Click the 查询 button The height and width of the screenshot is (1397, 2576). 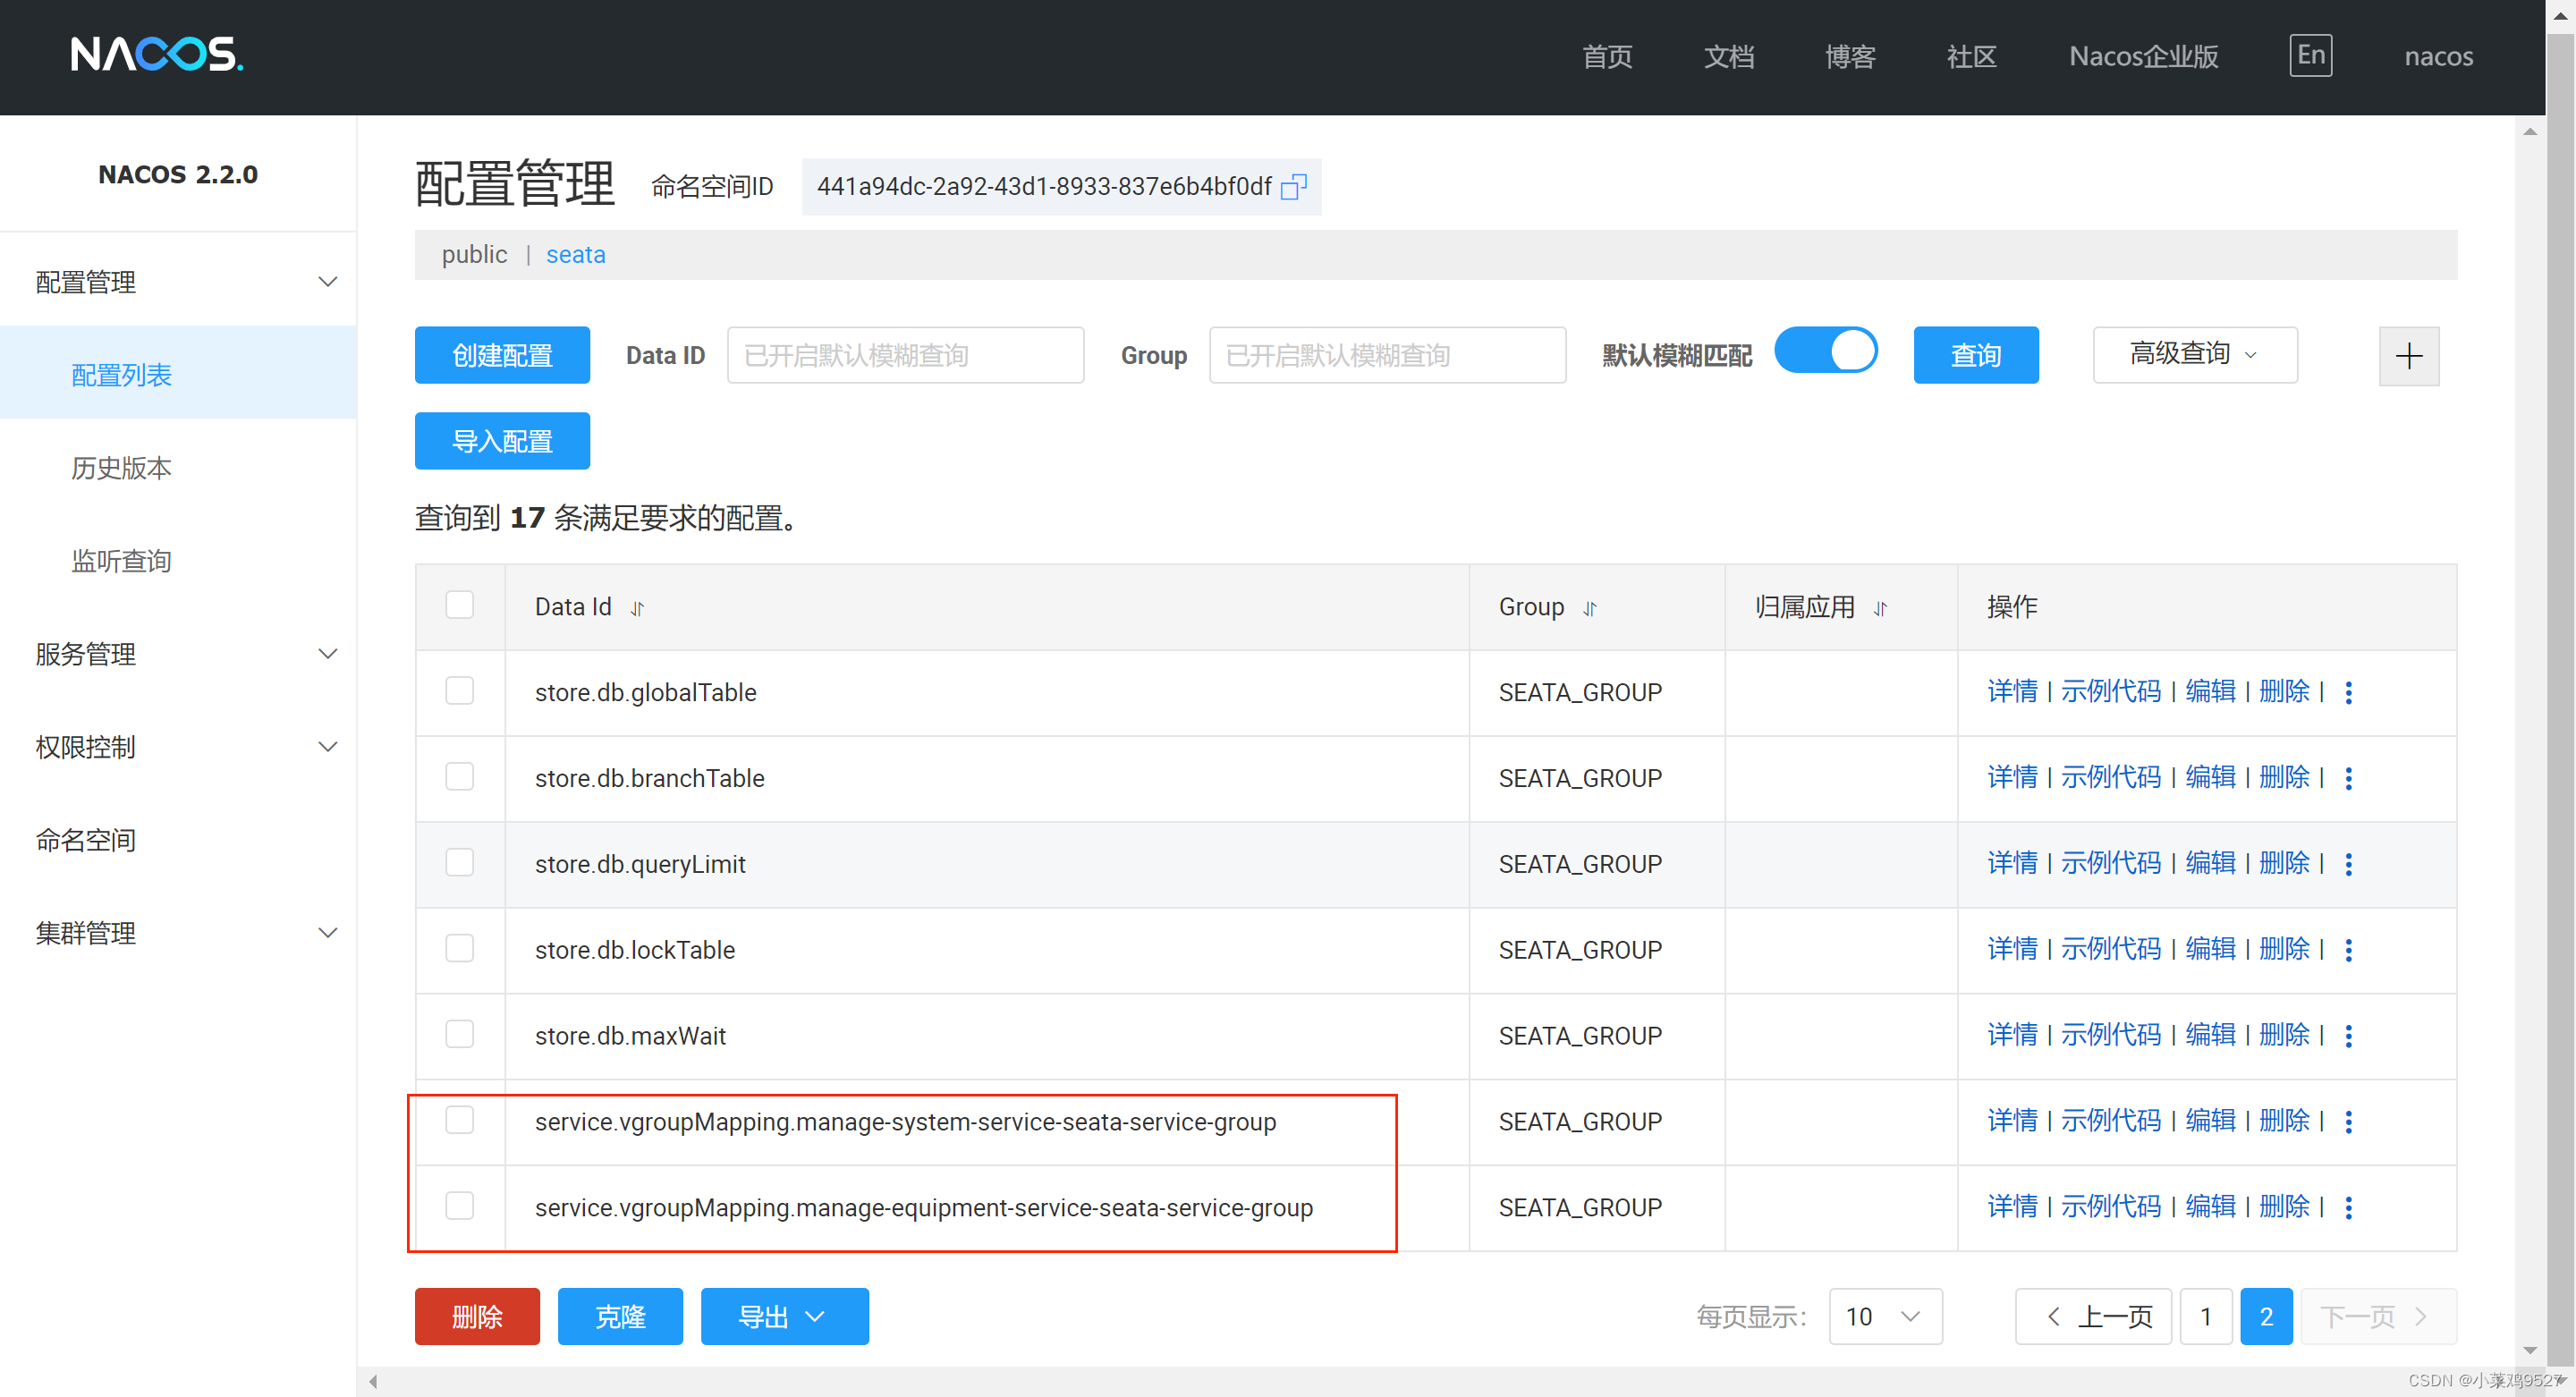tap(1975, 355)
